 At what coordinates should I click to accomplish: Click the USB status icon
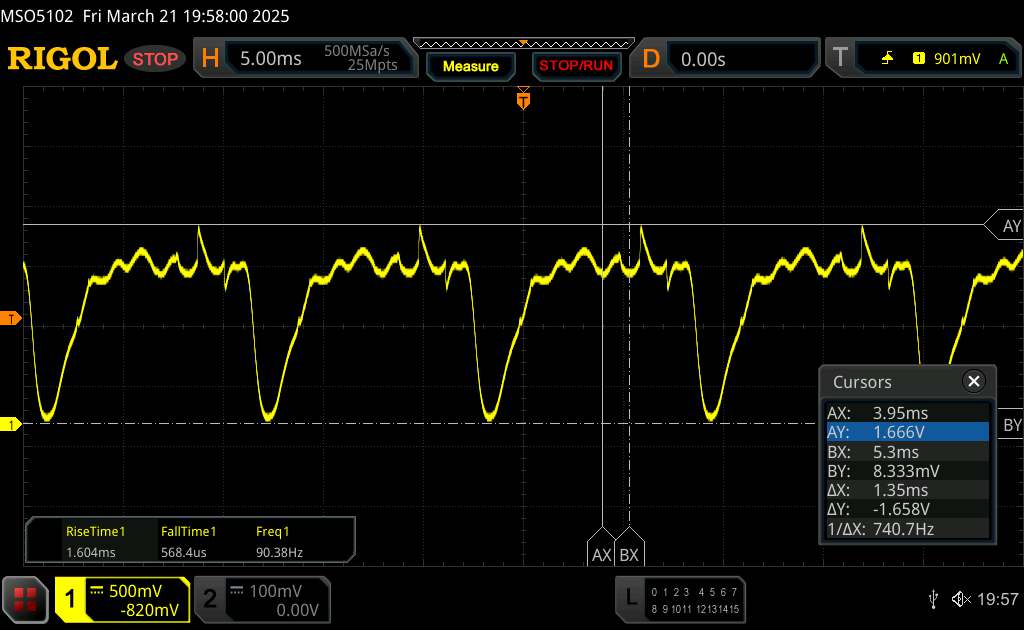click(933, 599)
